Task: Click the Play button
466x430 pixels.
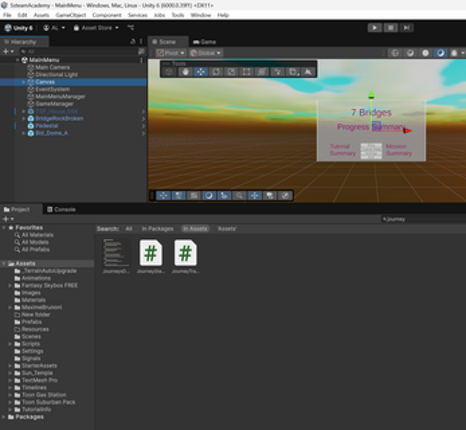Action: coord(375,28)
